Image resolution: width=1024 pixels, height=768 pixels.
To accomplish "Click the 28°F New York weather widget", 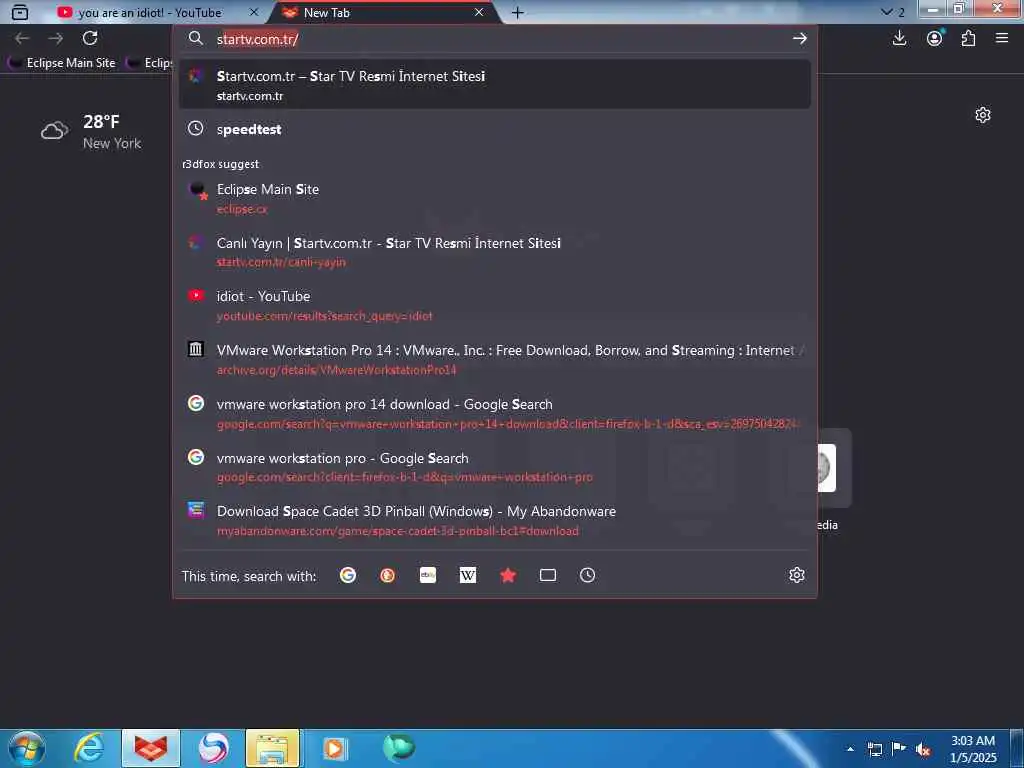I will pyautogui.click(x=91, y=131).
